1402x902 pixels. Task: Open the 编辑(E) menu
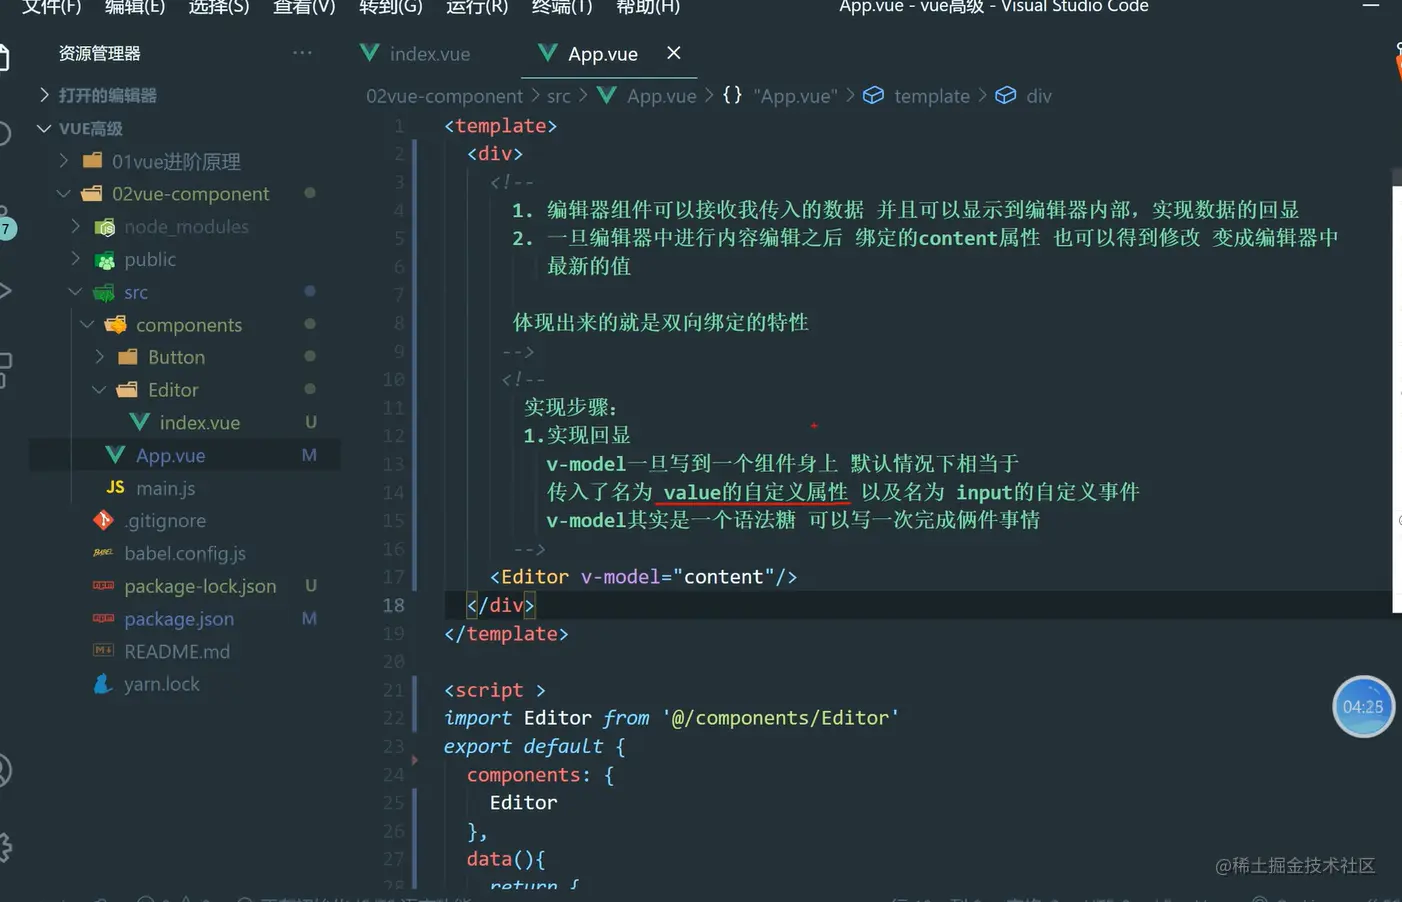click(135, 6)
